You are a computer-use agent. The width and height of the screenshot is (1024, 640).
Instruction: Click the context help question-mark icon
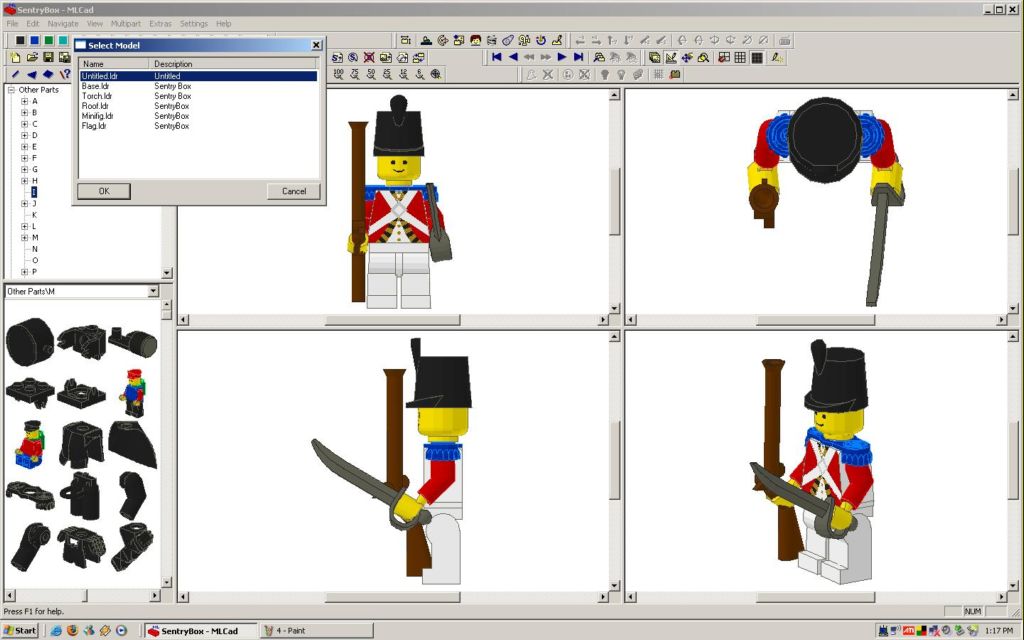[x=65, y=74]
